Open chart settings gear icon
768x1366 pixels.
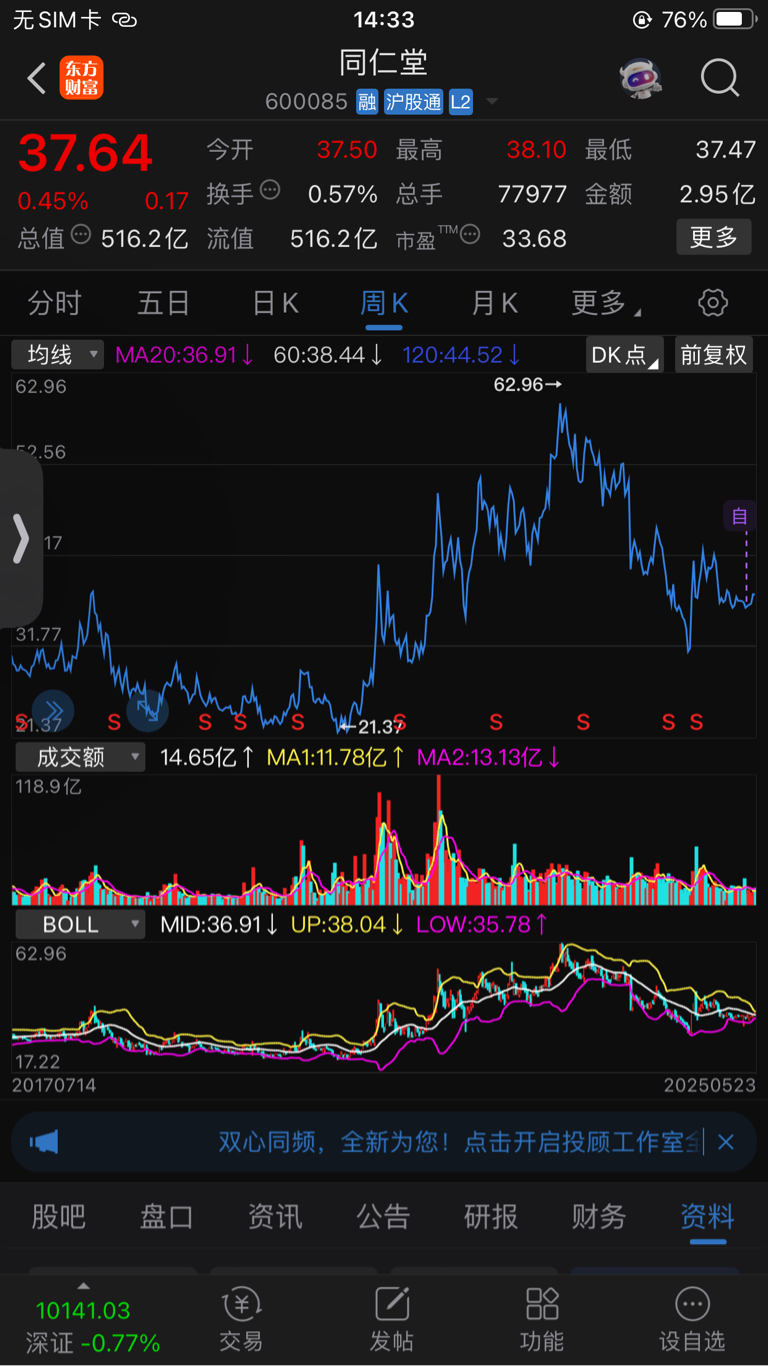[713, 303]
